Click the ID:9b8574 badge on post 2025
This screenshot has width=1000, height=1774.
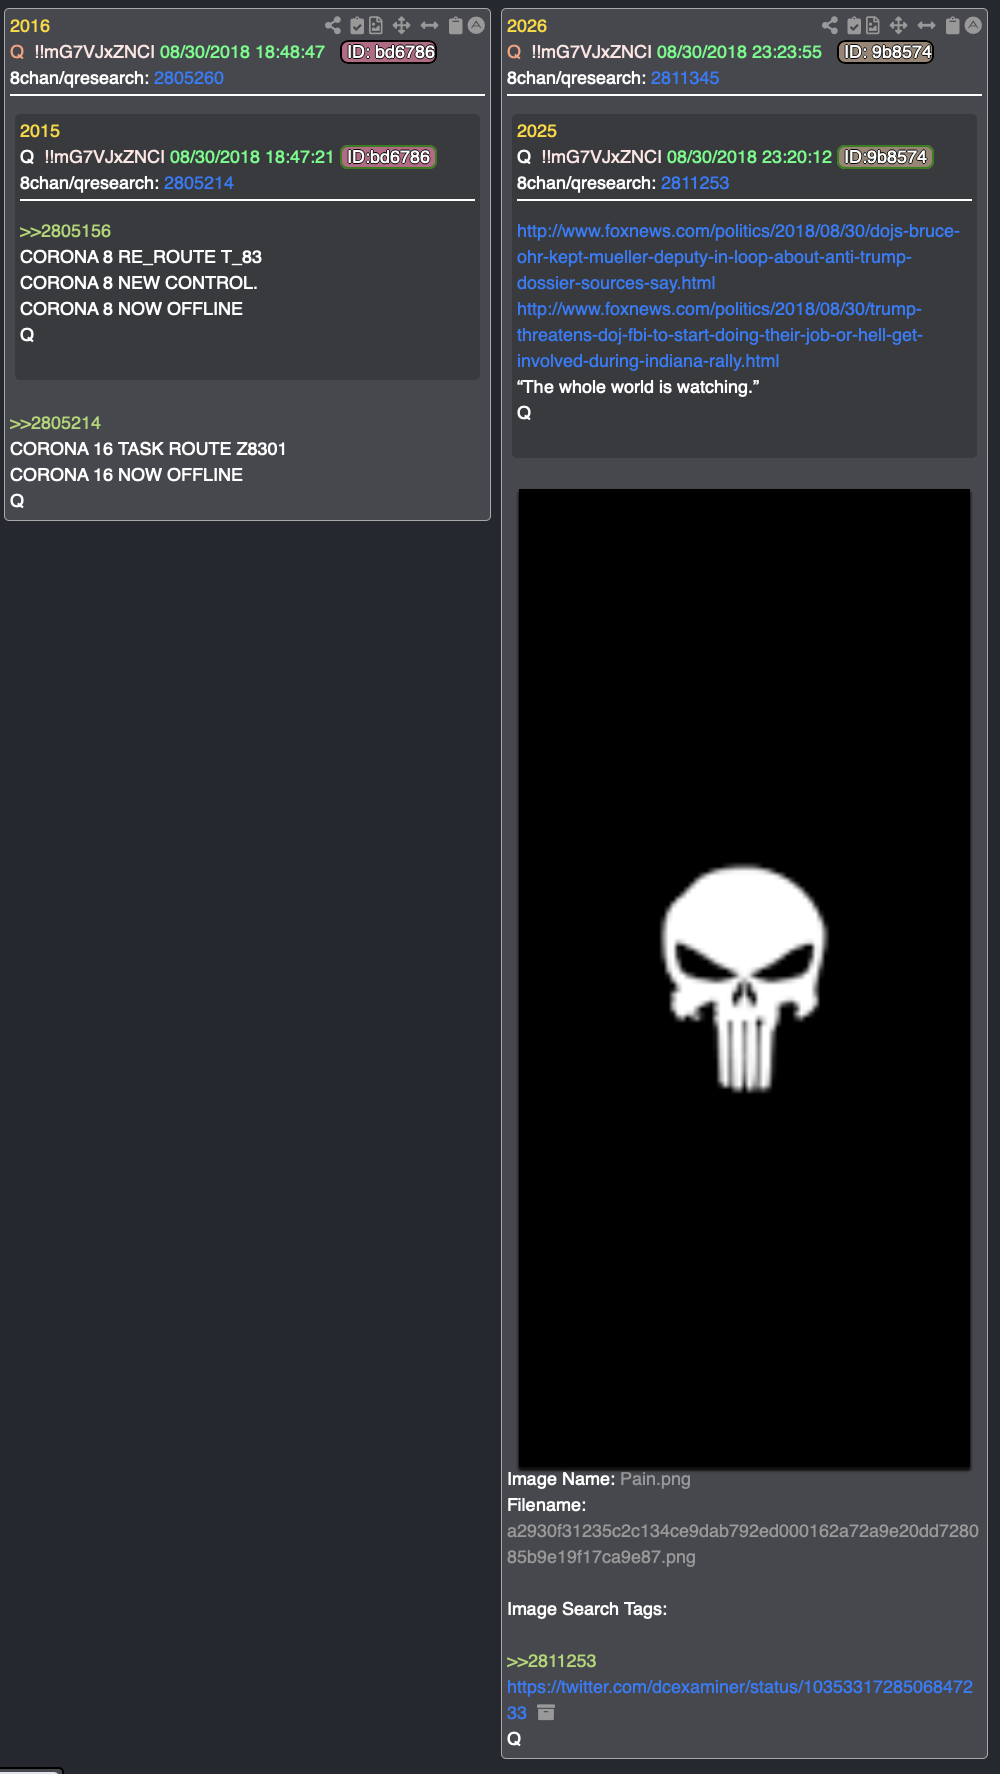[x=885, y=157]
